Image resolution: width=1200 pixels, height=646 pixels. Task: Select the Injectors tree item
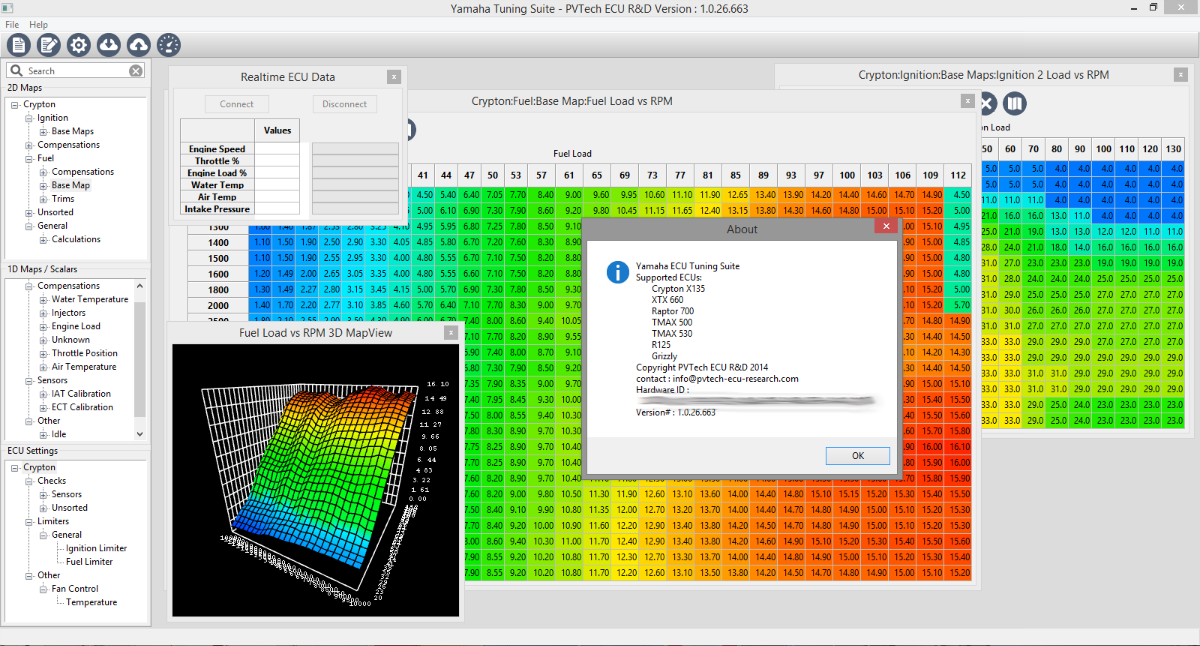(x=69, y=313)
